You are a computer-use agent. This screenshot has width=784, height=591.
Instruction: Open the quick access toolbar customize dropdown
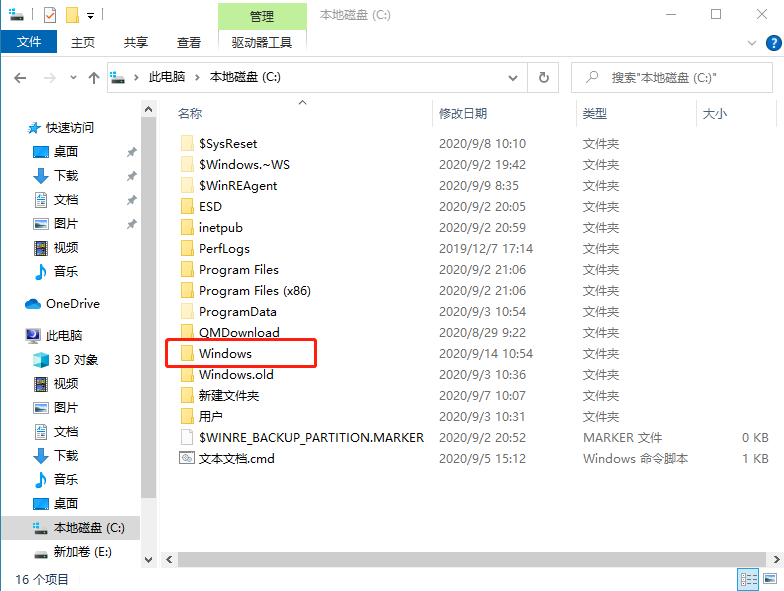tap(90, 16)
